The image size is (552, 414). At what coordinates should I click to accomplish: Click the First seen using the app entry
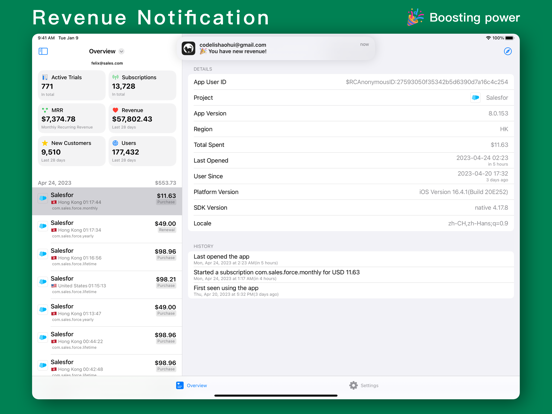pos(351,290)
